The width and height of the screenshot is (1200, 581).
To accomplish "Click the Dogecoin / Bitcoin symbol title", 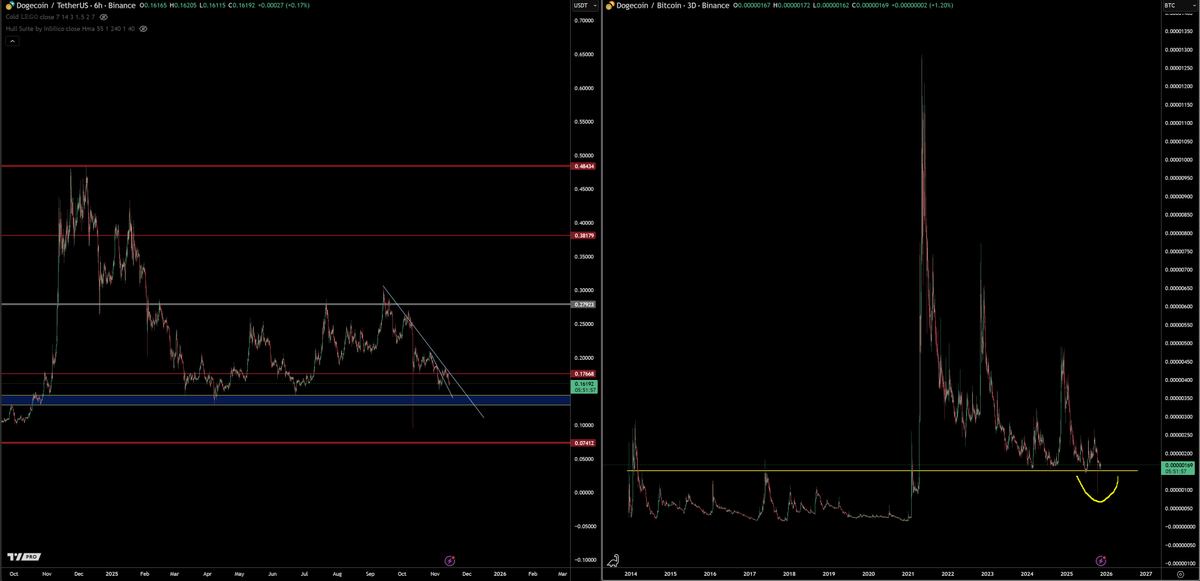I will [x=671, y=6].
